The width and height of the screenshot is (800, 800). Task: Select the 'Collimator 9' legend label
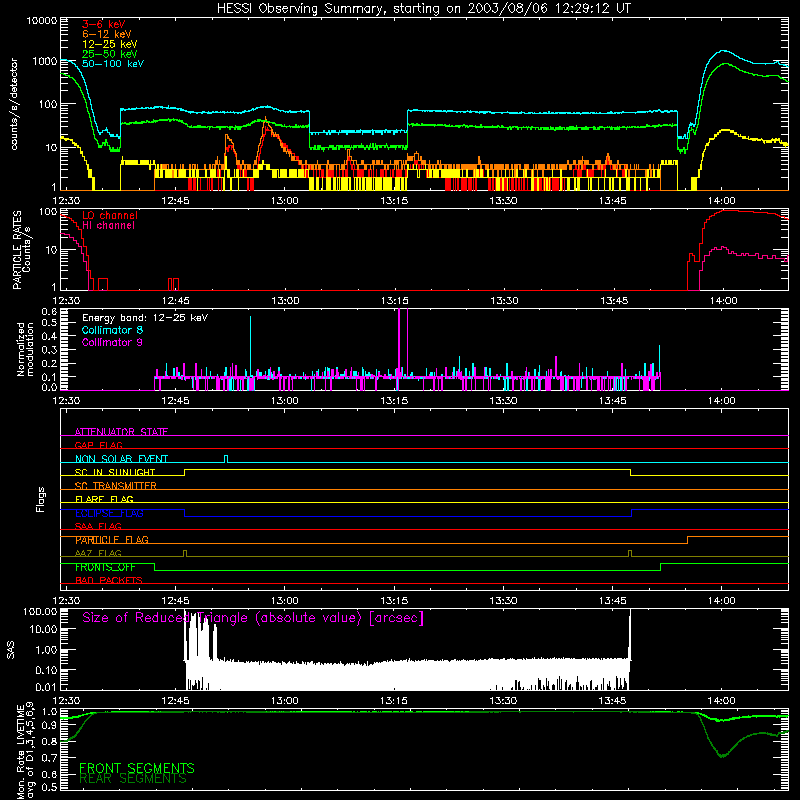coord(112,342)
